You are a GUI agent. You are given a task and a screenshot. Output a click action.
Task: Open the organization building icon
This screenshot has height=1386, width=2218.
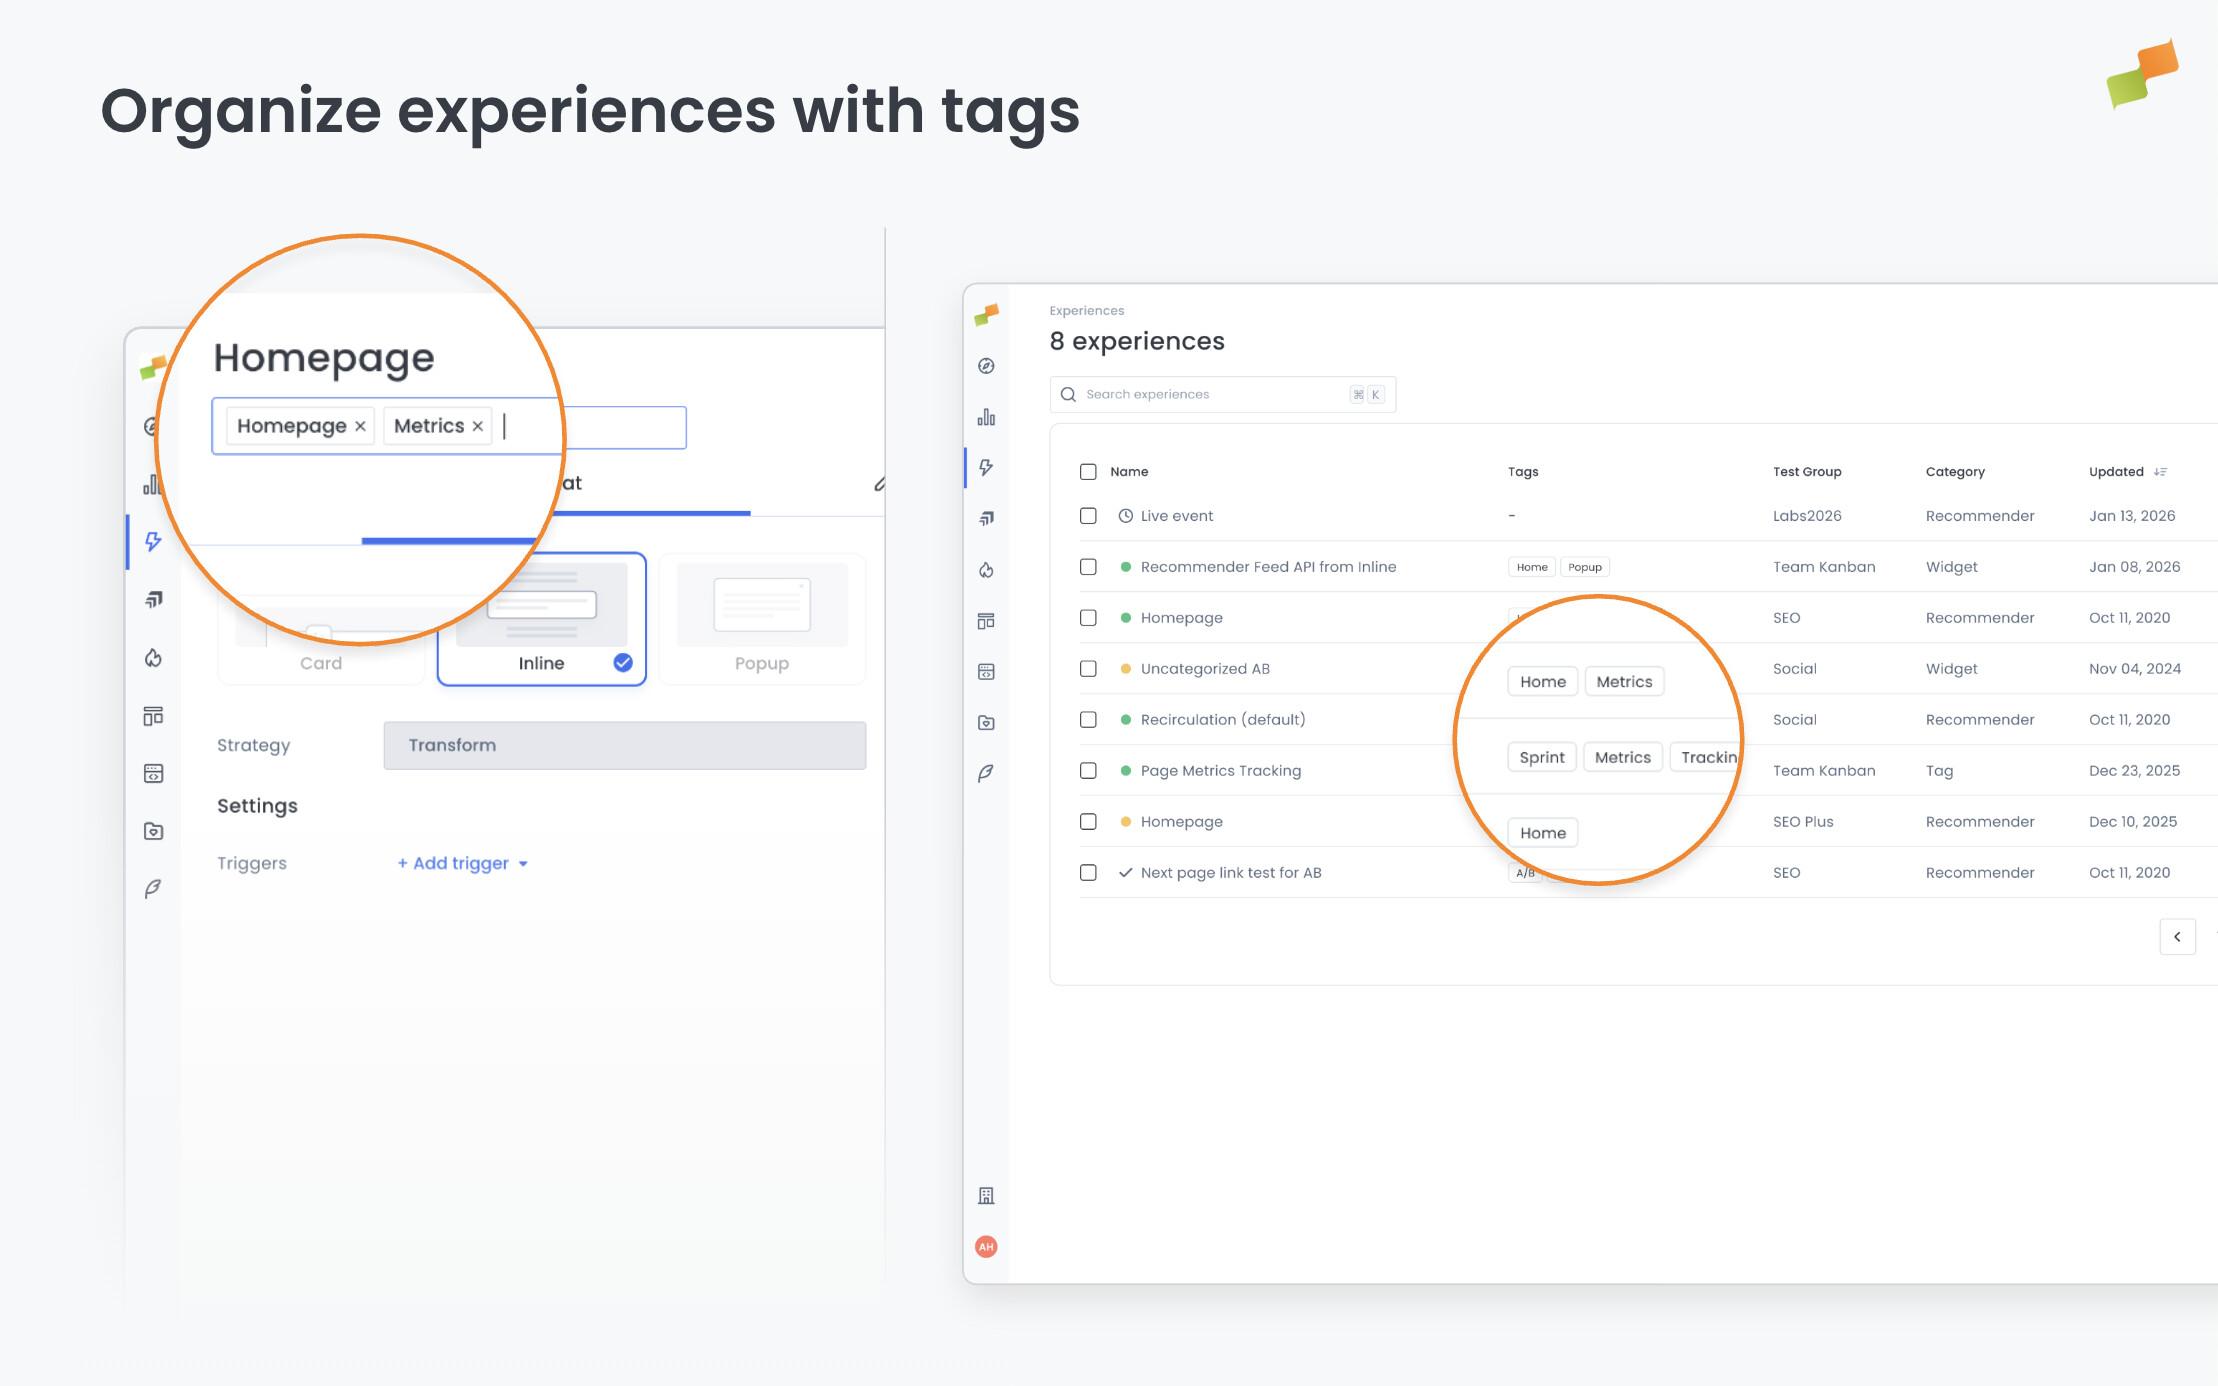click(x=986, y=1195)
